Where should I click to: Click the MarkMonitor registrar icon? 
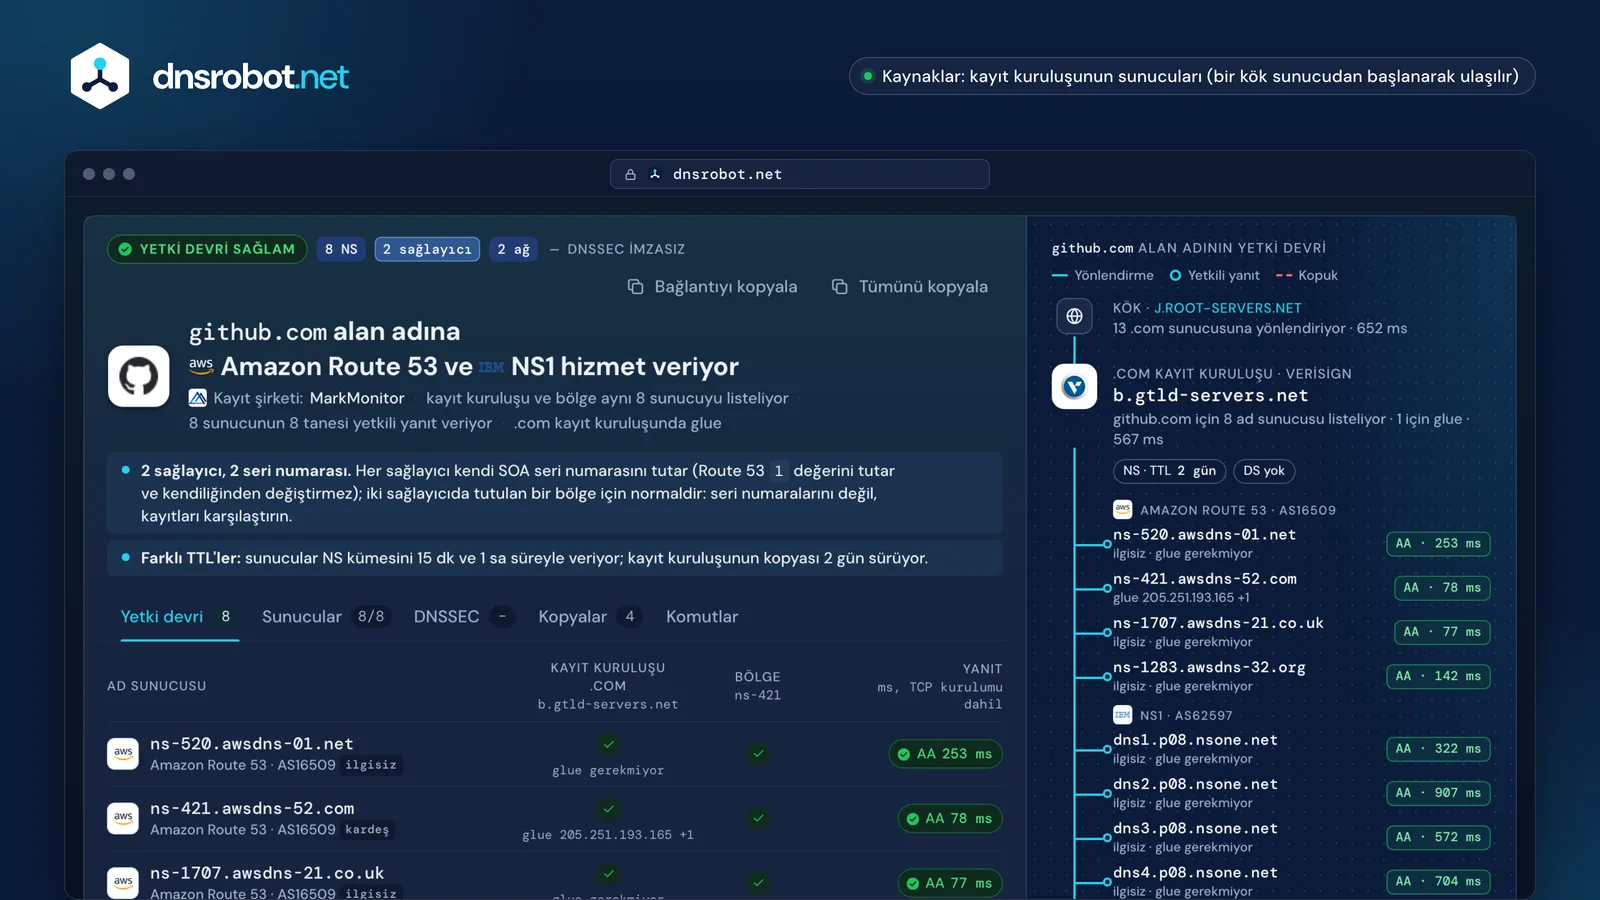[x=198, y=398]
